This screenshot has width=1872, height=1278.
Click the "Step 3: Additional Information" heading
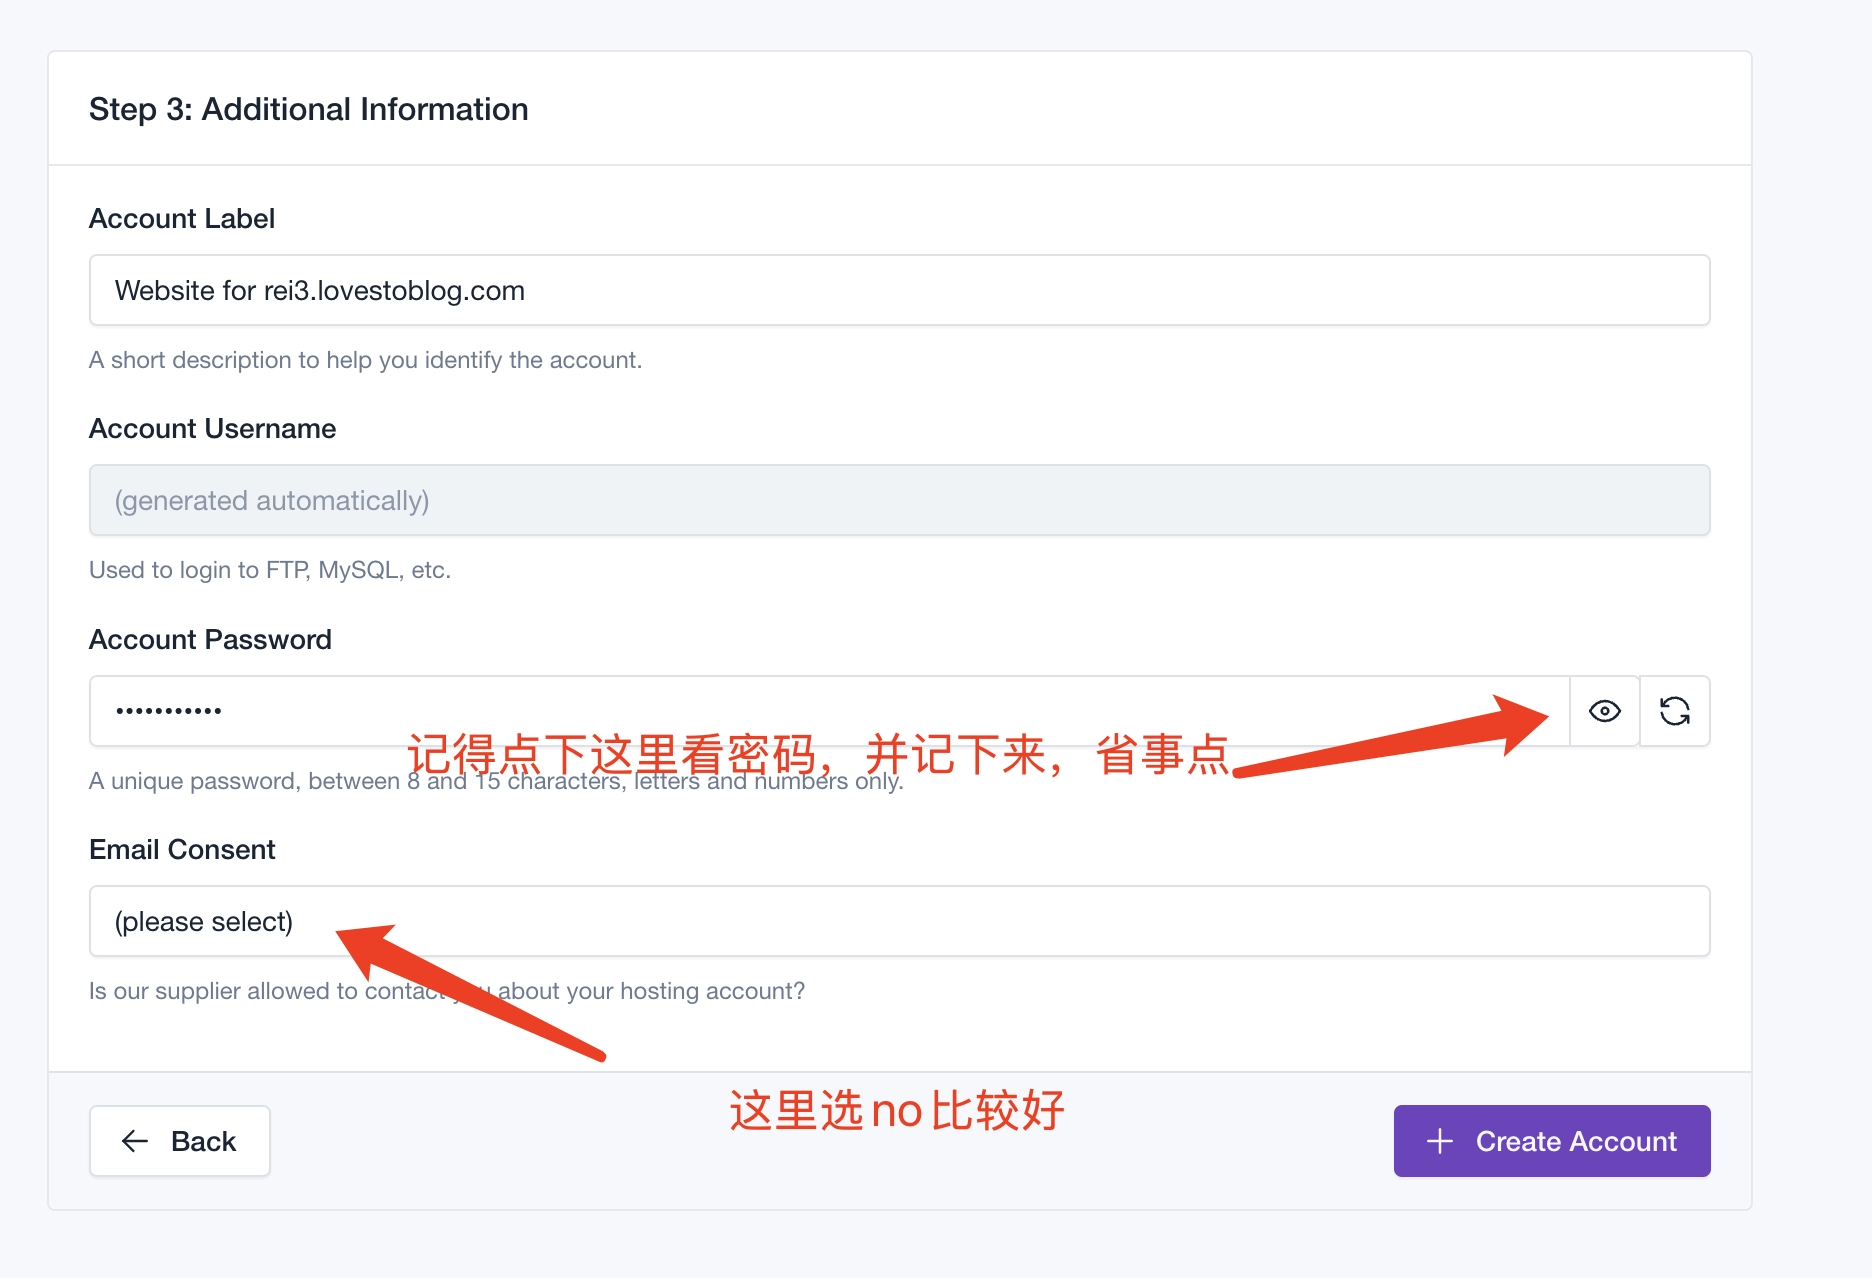pyautogui.click(x=308, y=109)
